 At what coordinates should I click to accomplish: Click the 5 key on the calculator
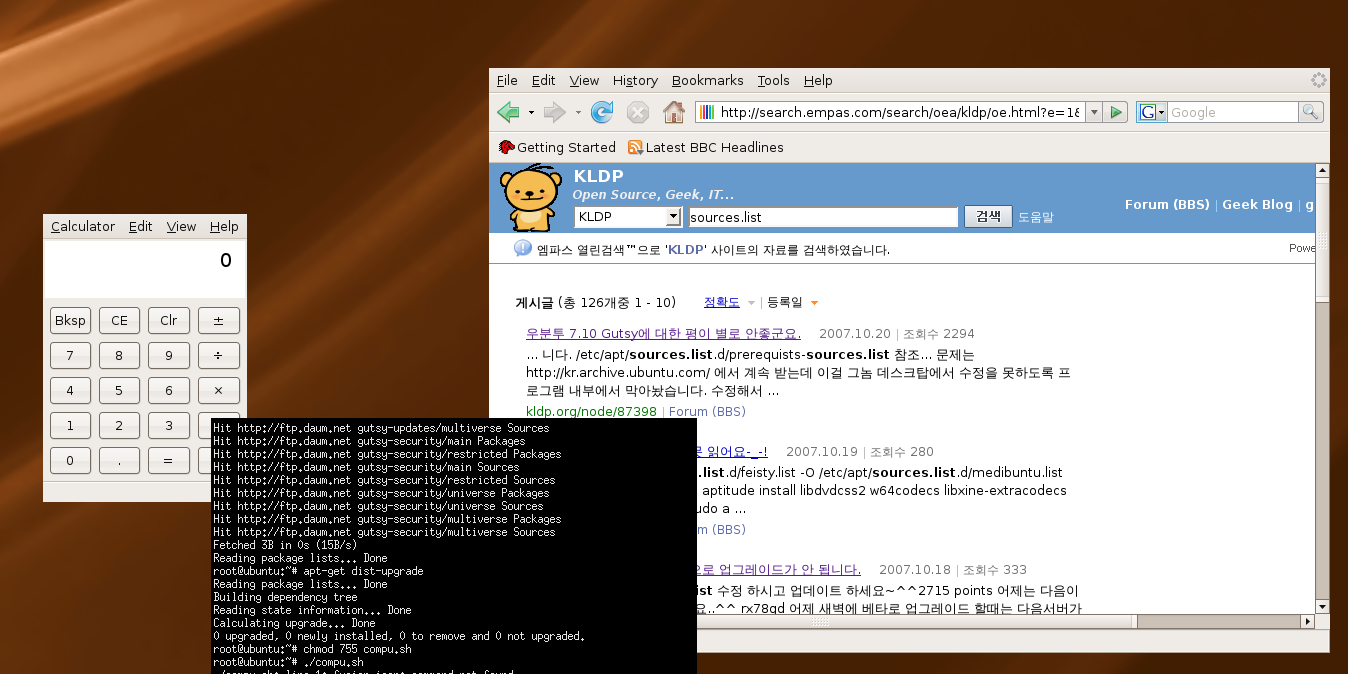(x=119, y=390)
